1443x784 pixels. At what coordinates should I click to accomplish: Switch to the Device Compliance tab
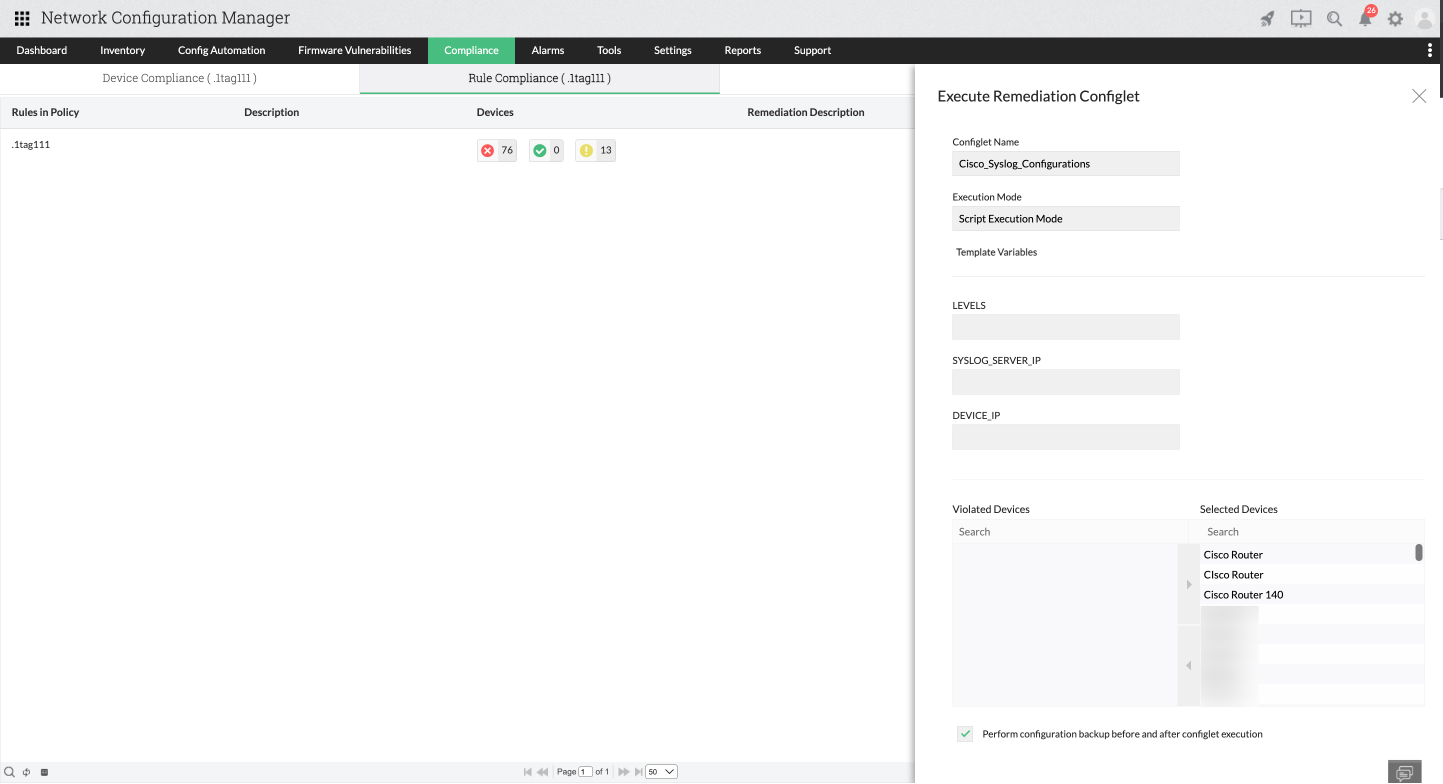point(179,77)
